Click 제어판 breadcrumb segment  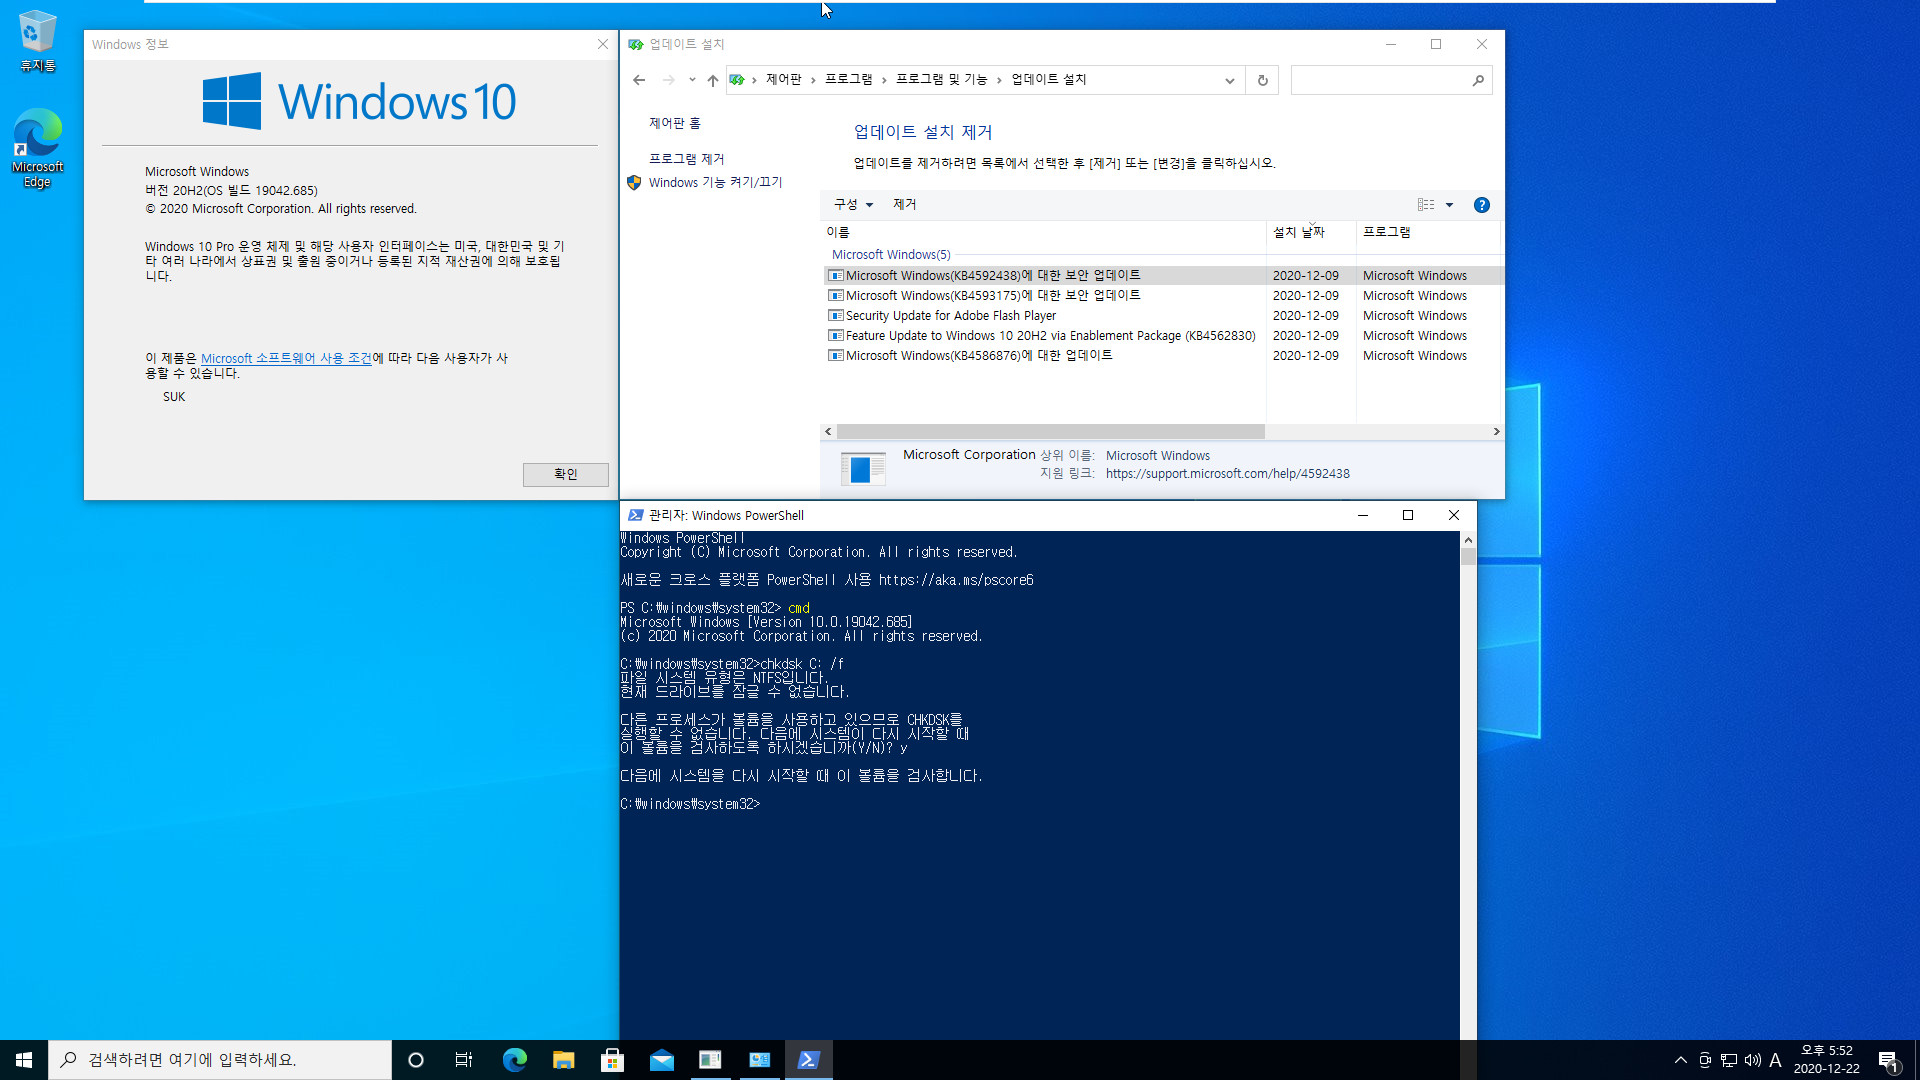click(x=784, y=80)
